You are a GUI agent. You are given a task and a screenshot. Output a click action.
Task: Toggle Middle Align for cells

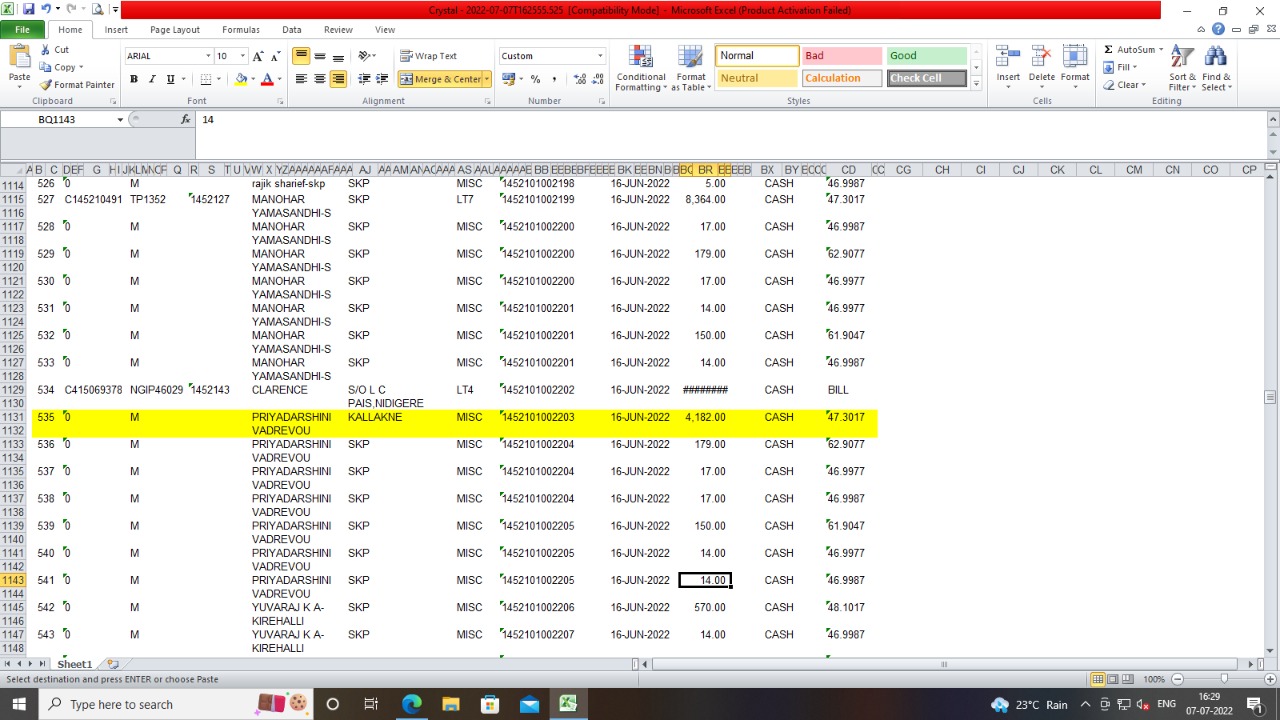coord(320,56)
